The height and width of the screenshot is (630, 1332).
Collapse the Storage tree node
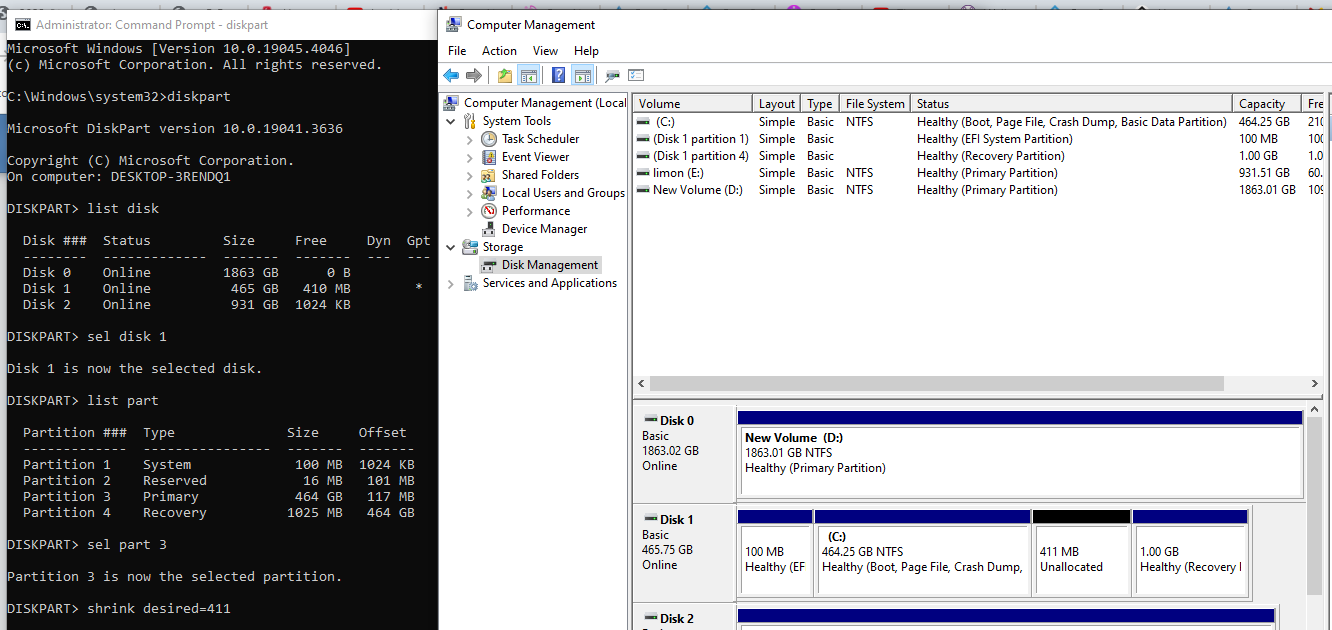[x=451, y=247]
